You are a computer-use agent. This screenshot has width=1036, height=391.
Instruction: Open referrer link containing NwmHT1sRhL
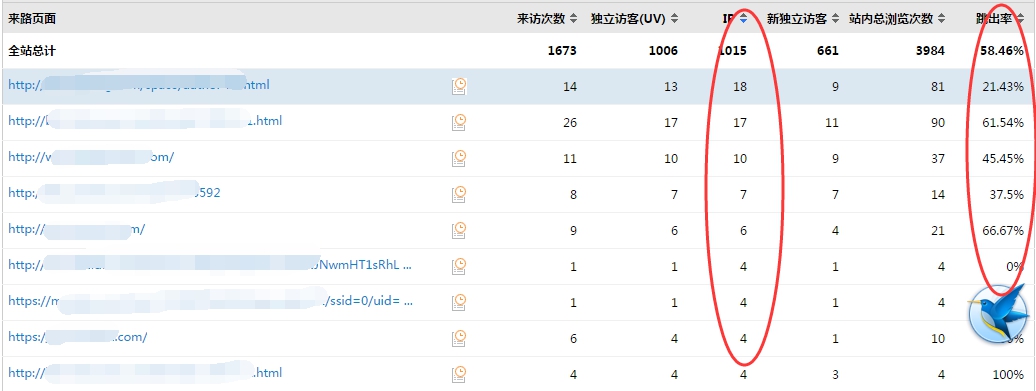[210, 265]
